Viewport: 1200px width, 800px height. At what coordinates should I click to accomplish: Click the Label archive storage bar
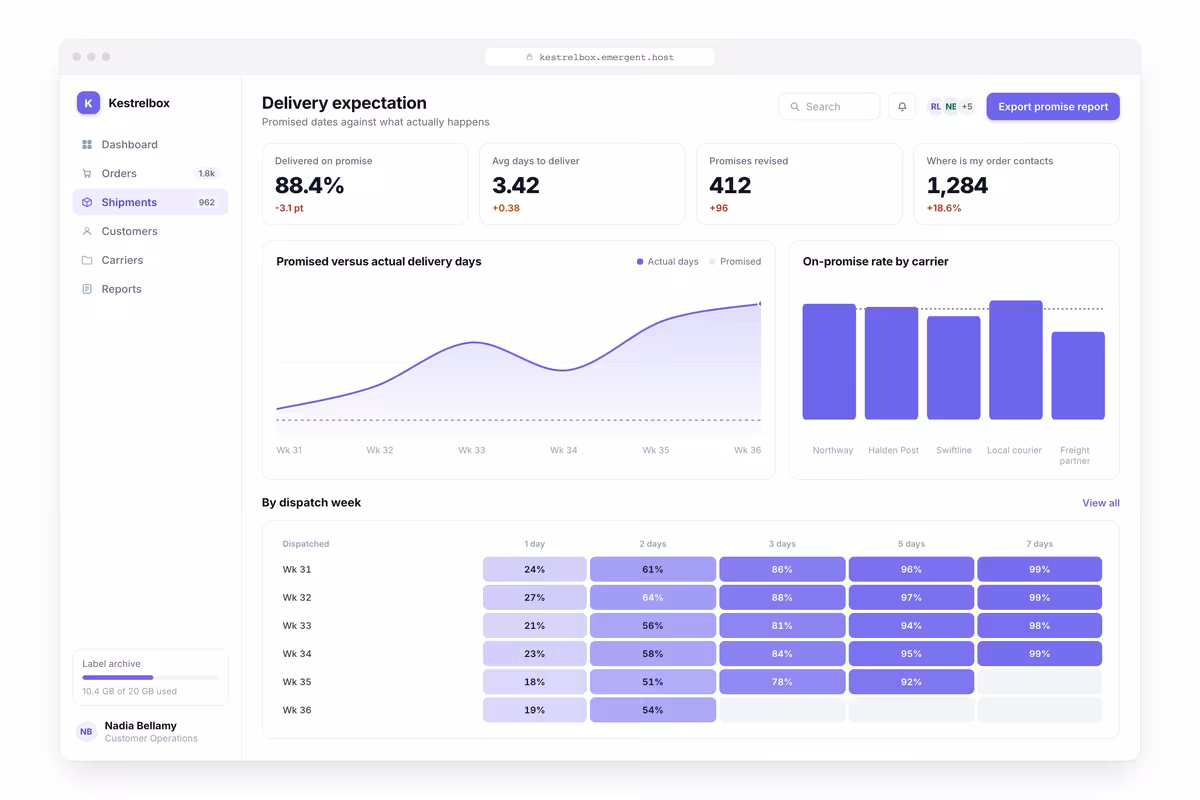[150, 677]
